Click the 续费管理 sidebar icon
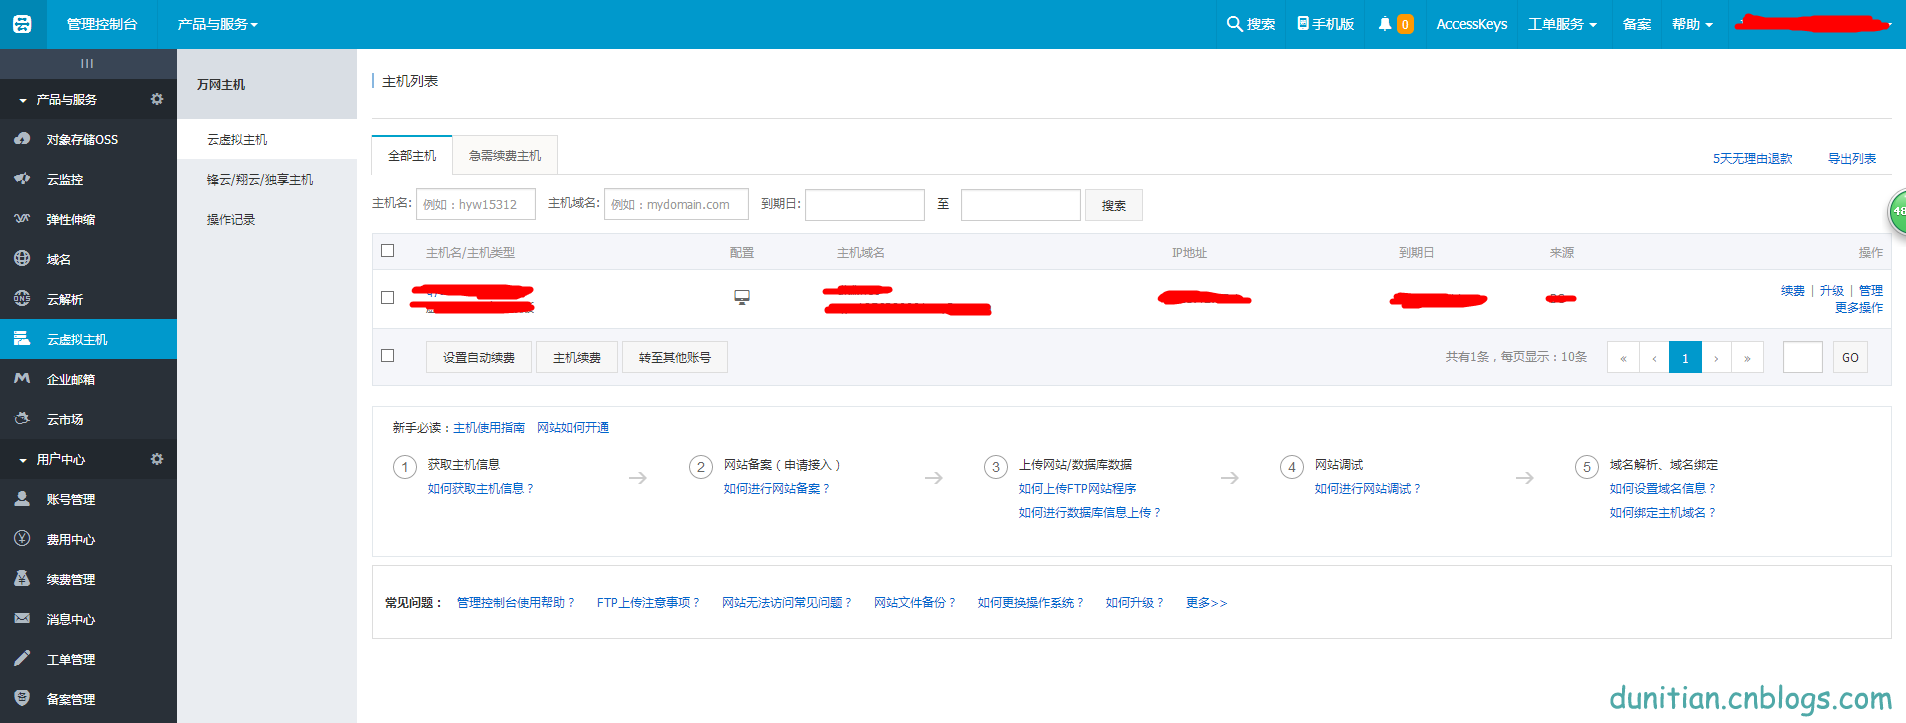This screenshot has height=723, width=1906. pos(22,578)
